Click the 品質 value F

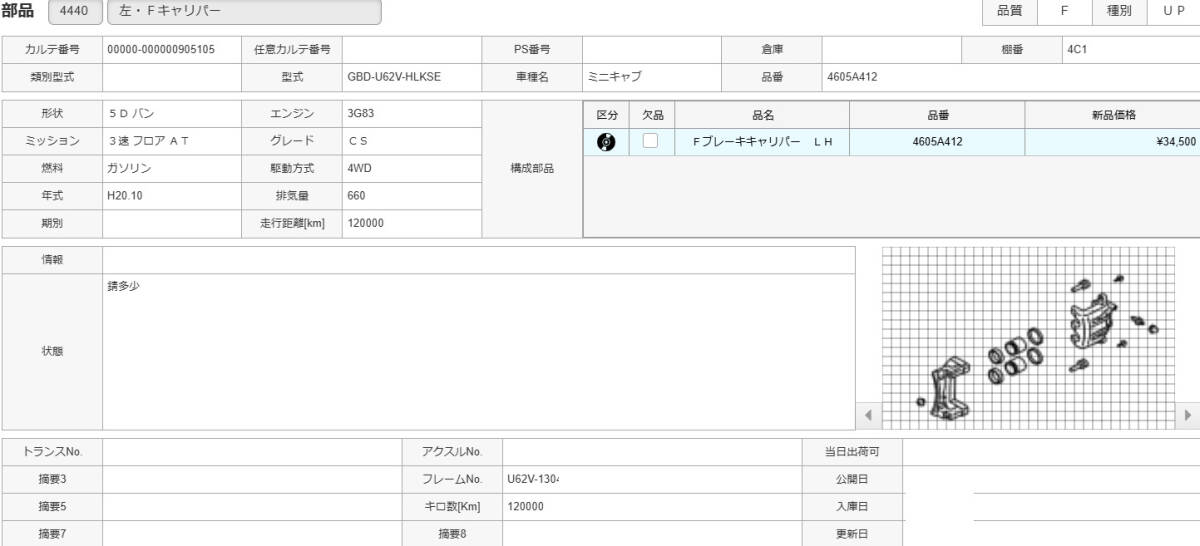[1064, 11]
